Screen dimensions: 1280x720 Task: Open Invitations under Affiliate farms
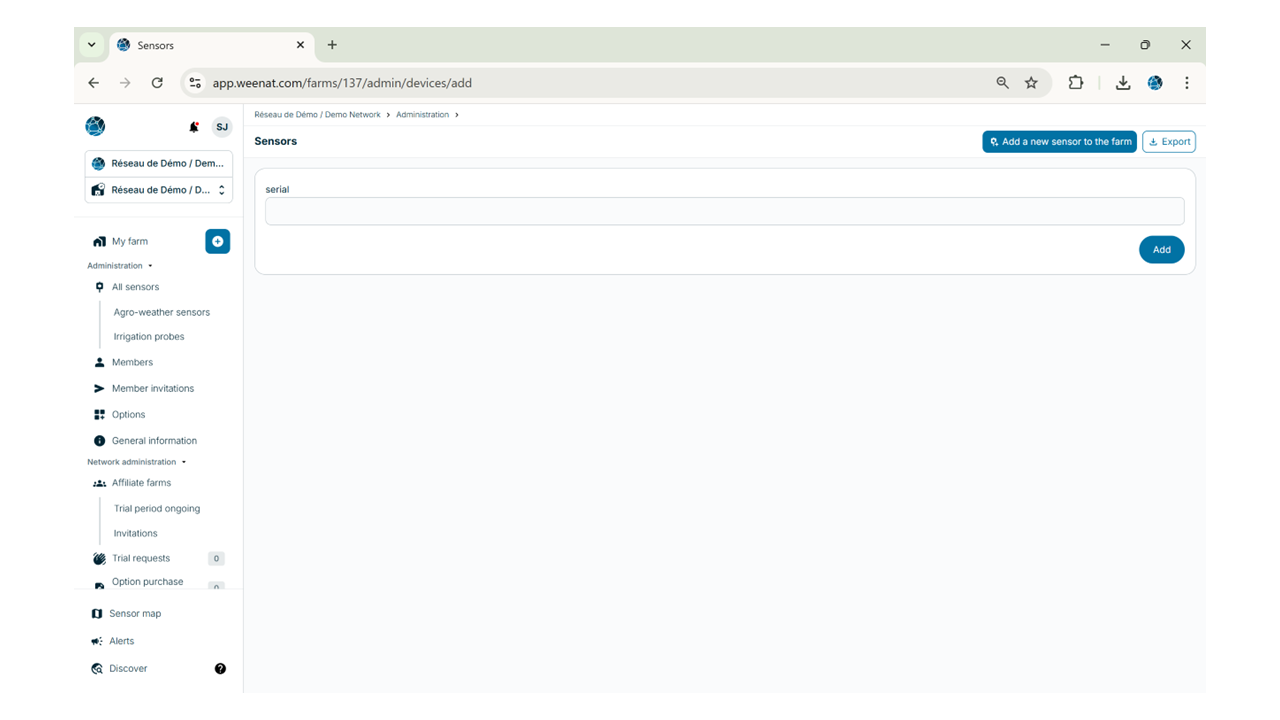(x=136, y=534)
